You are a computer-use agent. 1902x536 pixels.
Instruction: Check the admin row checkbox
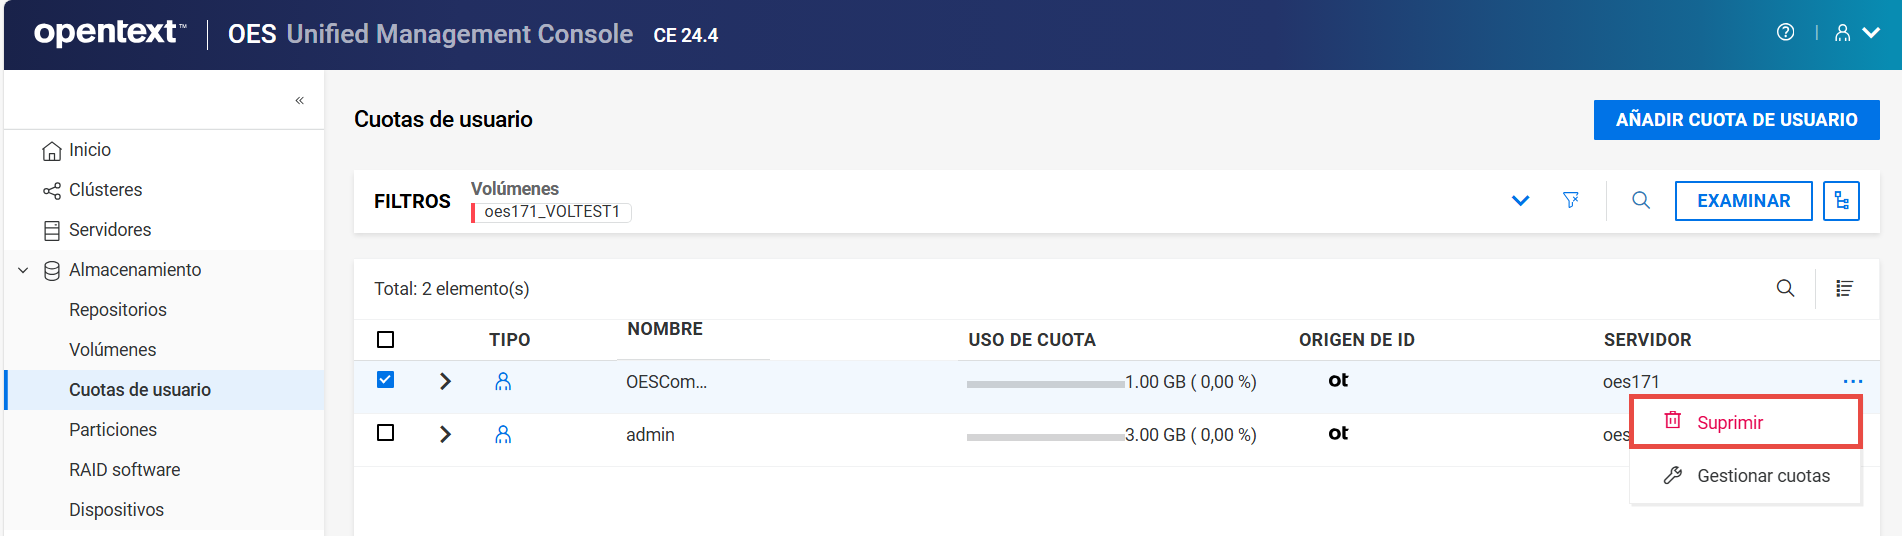click(x=385, y=433)
